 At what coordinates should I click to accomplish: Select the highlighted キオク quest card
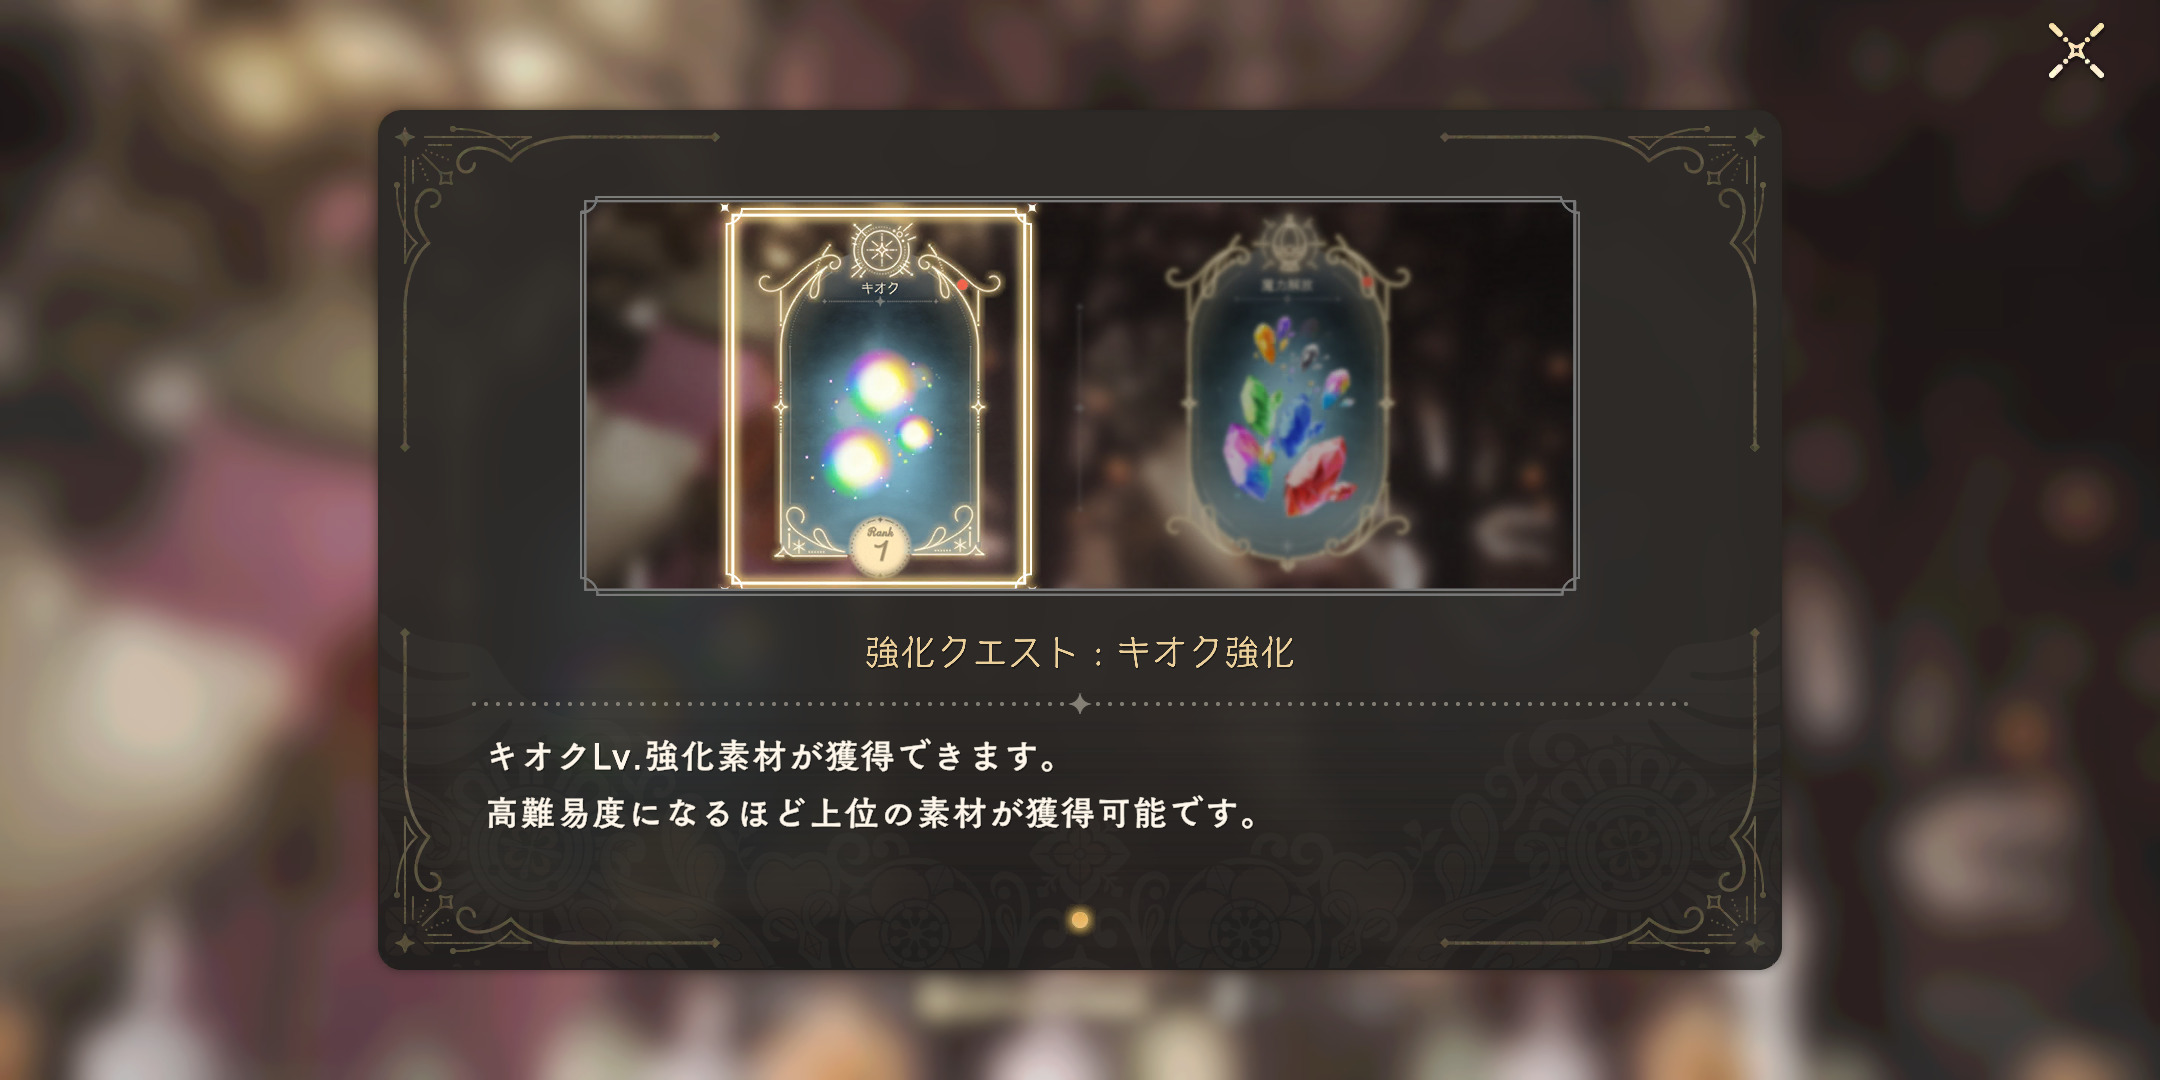pyautogui.click(x=879, y=396)
